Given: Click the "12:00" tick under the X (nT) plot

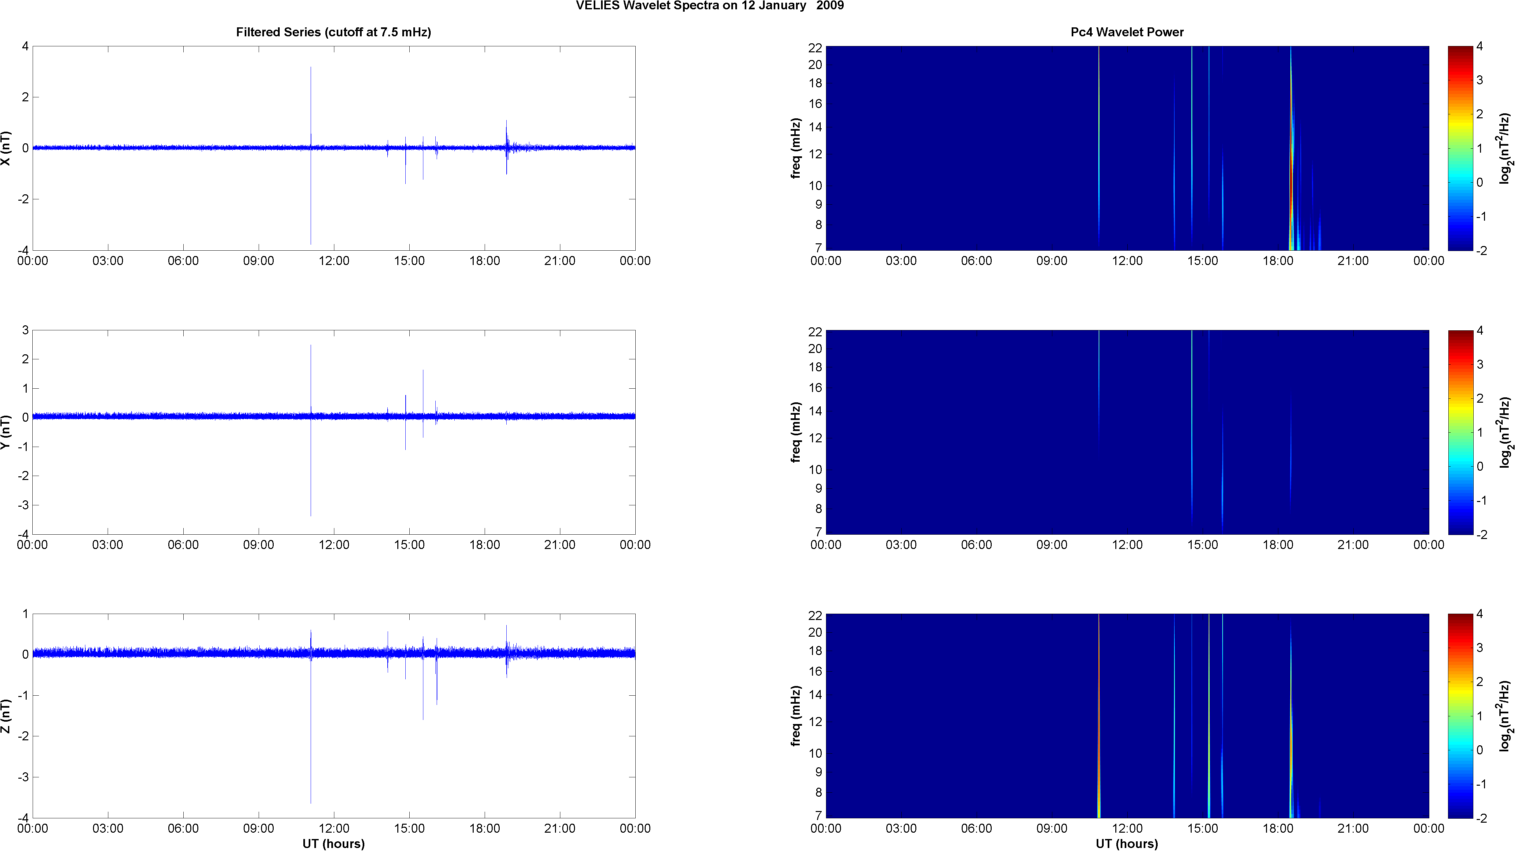Looking at the screenshot, I should tap(334, 261).
